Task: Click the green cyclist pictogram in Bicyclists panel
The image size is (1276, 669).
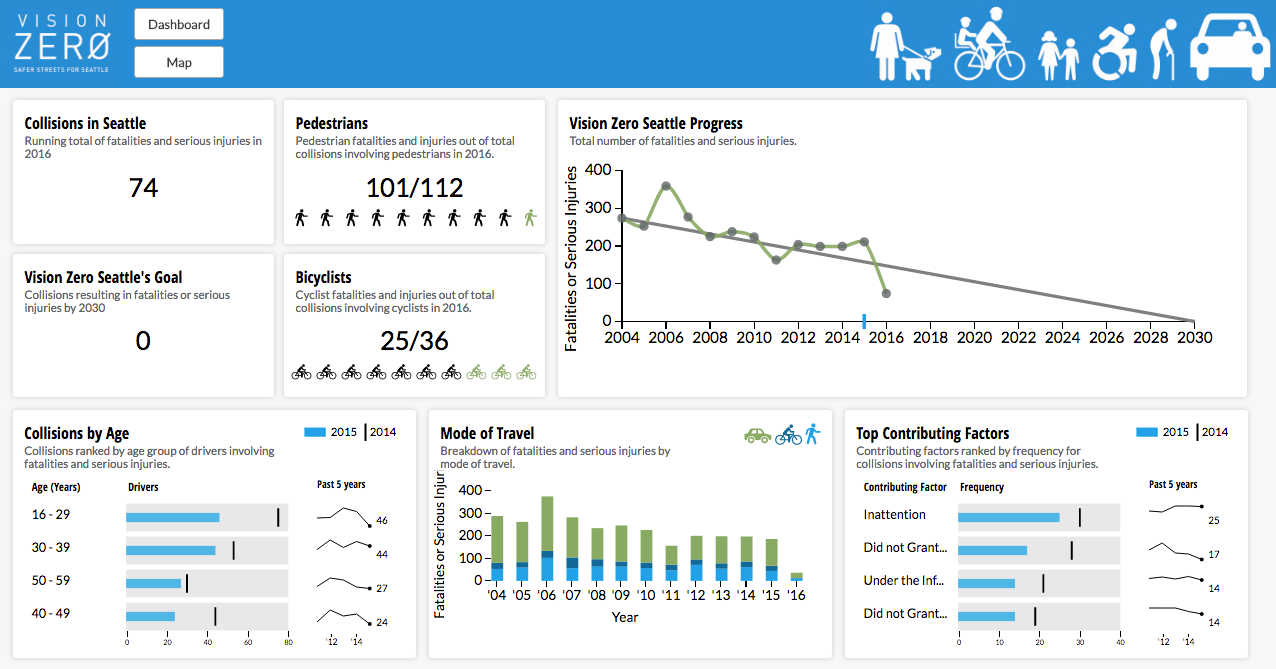Action: coord(527,371)
